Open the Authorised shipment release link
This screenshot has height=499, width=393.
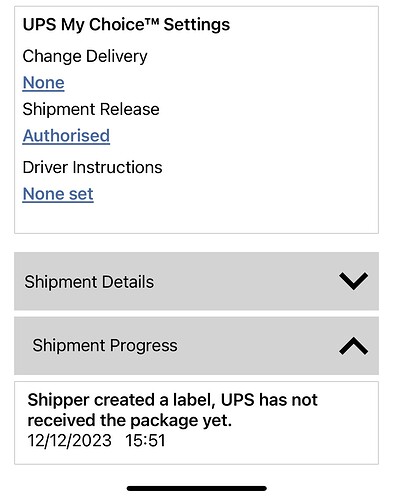[66, 136]
